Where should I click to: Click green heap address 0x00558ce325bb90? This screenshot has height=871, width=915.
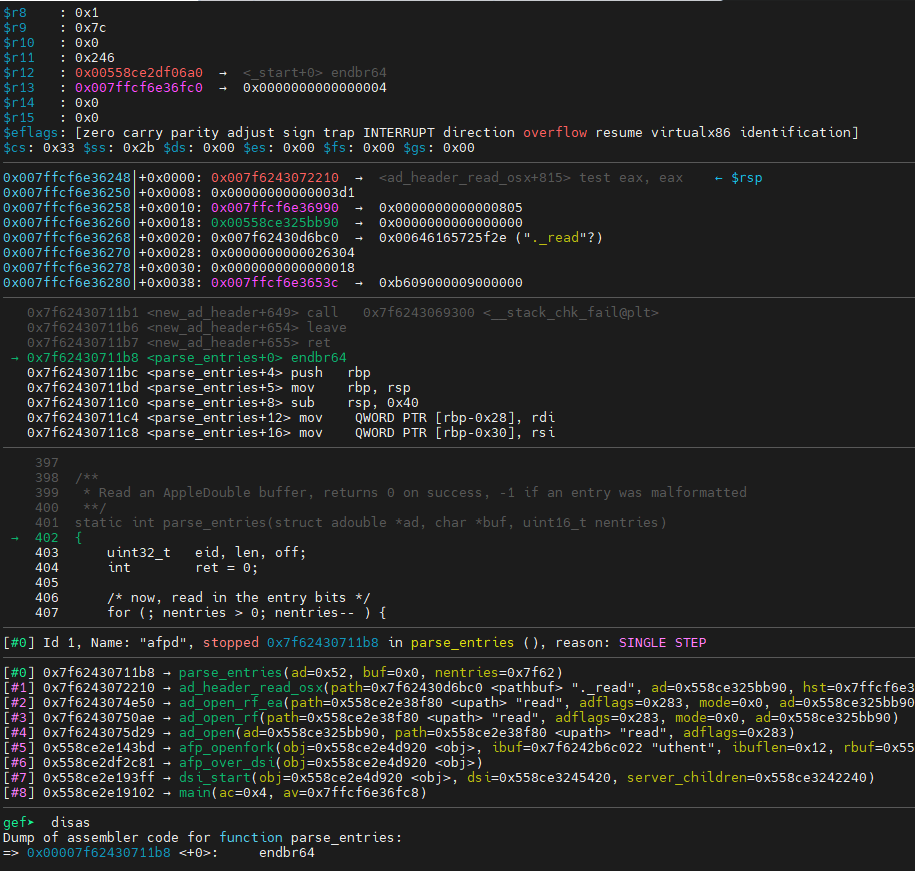pyautogui.click(x=275, y=223)
